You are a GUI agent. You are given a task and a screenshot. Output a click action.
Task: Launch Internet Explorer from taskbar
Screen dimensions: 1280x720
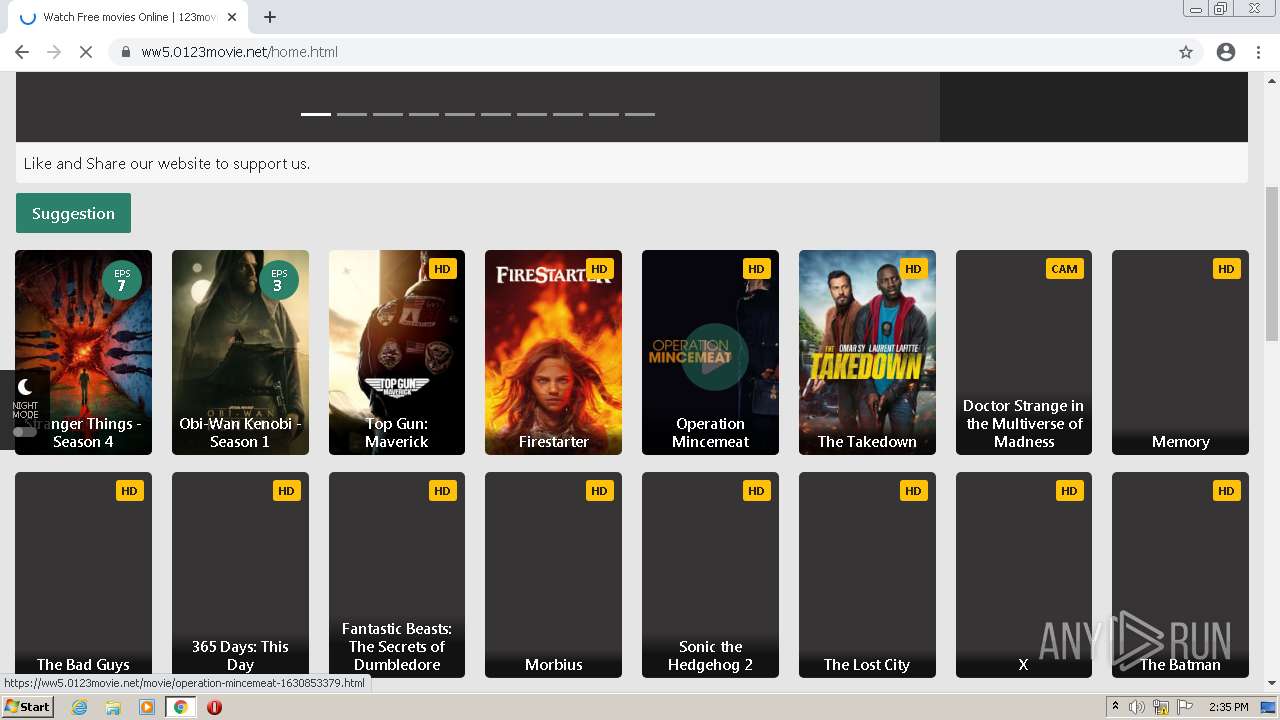79,707
